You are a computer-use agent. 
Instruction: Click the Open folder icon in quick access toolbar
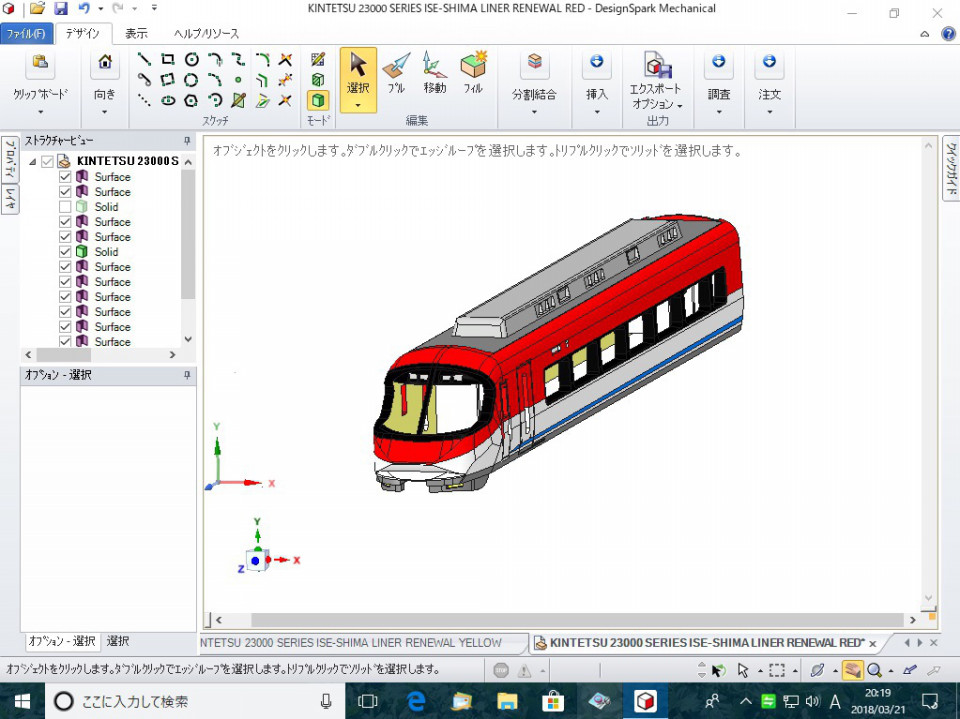pos(37,9)
